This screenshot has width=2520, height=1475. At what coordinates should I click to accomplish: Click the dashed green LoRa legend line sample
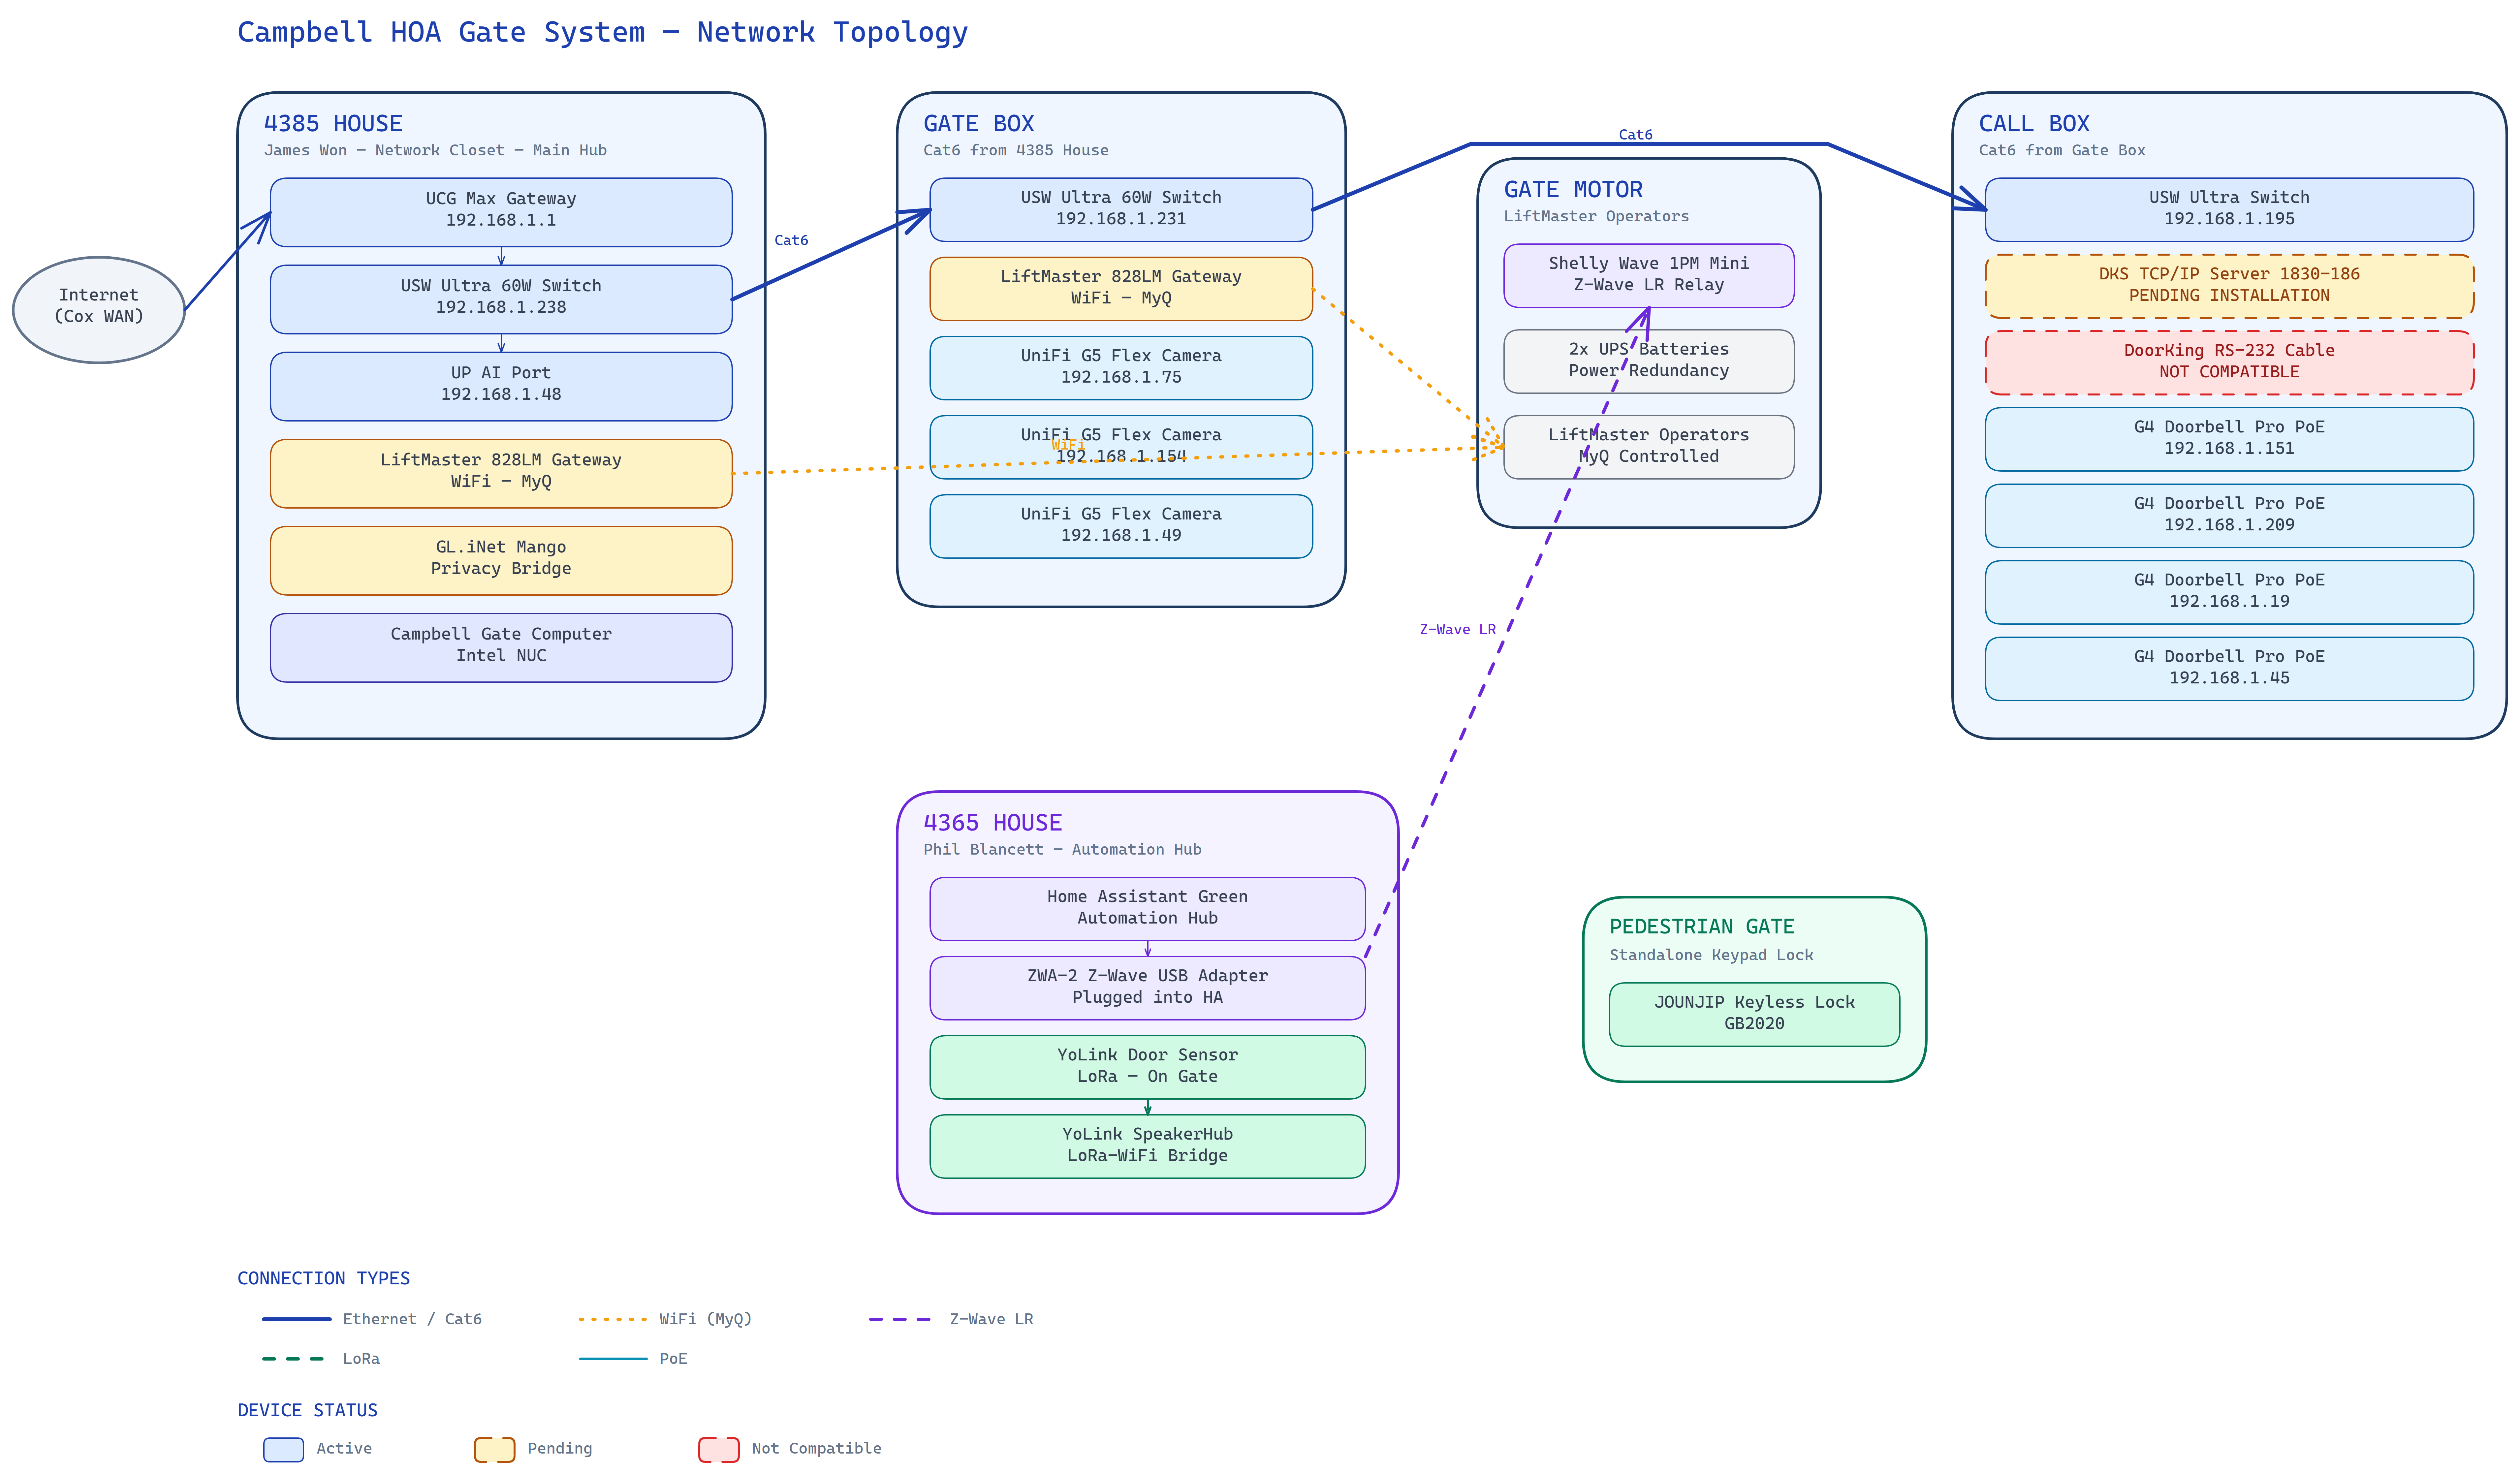click(x=293, y=1359)
